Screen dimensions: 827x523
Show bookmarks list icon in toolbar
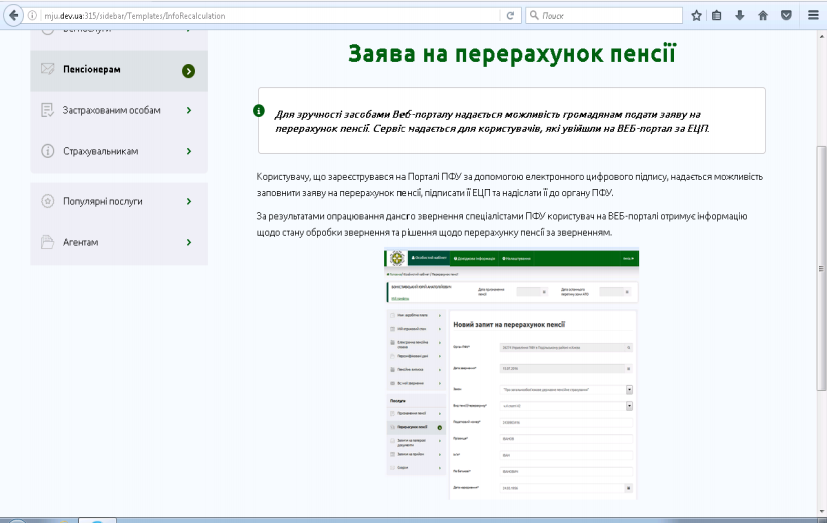(x=716, y=16)
